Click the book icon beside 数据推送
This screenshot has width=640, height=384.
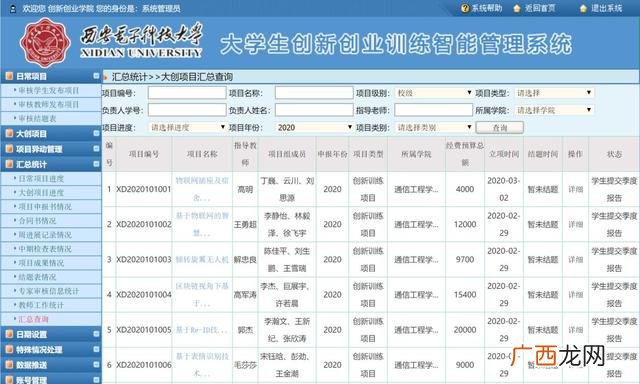[x=9, y=364]
